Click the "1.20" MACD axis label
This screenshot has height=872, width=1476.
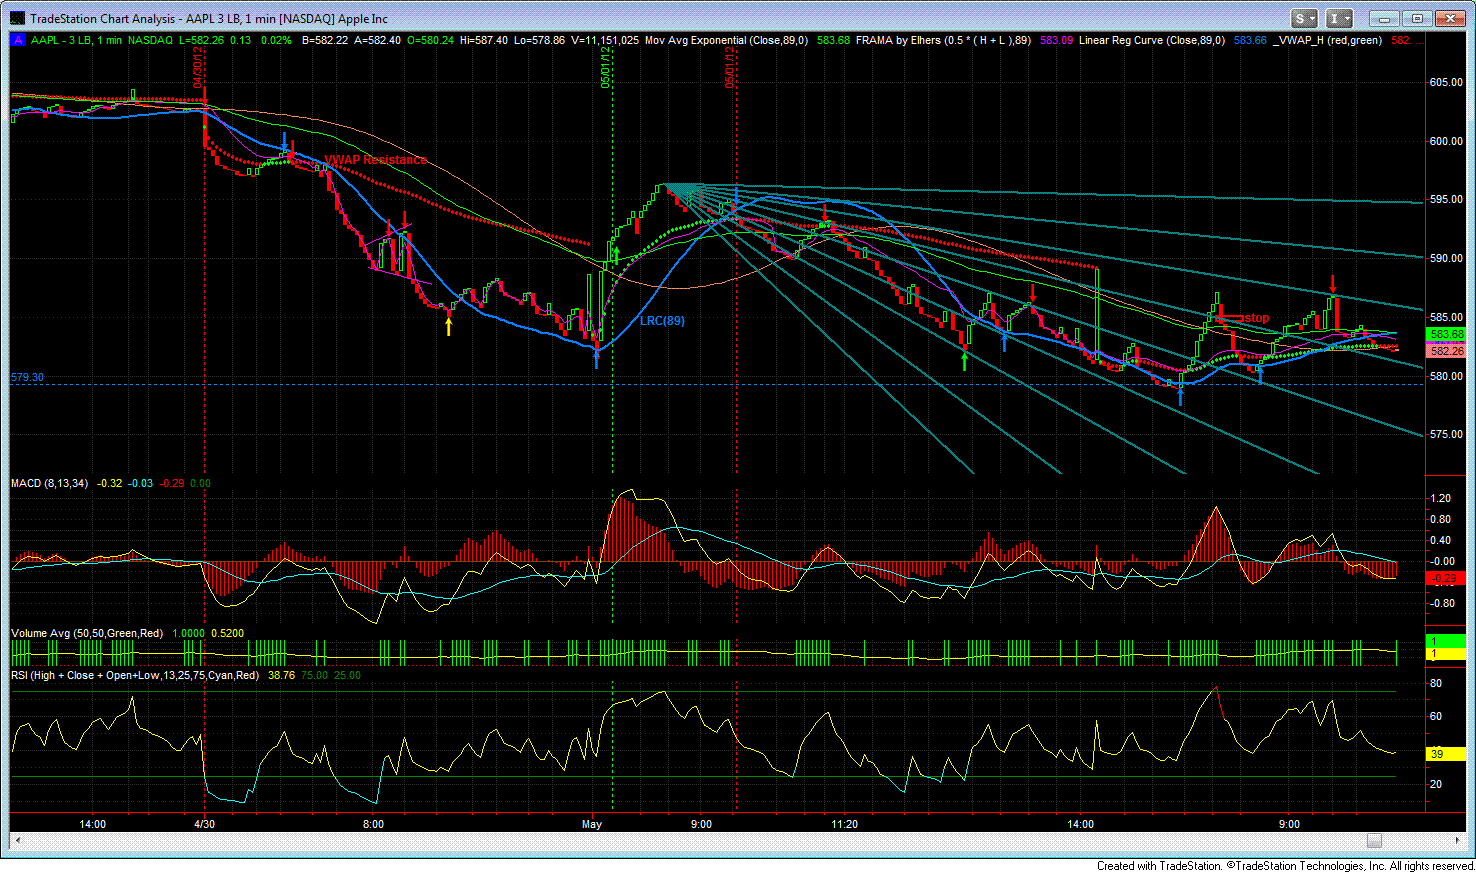pyautogui.click(x=1441, y=498)
